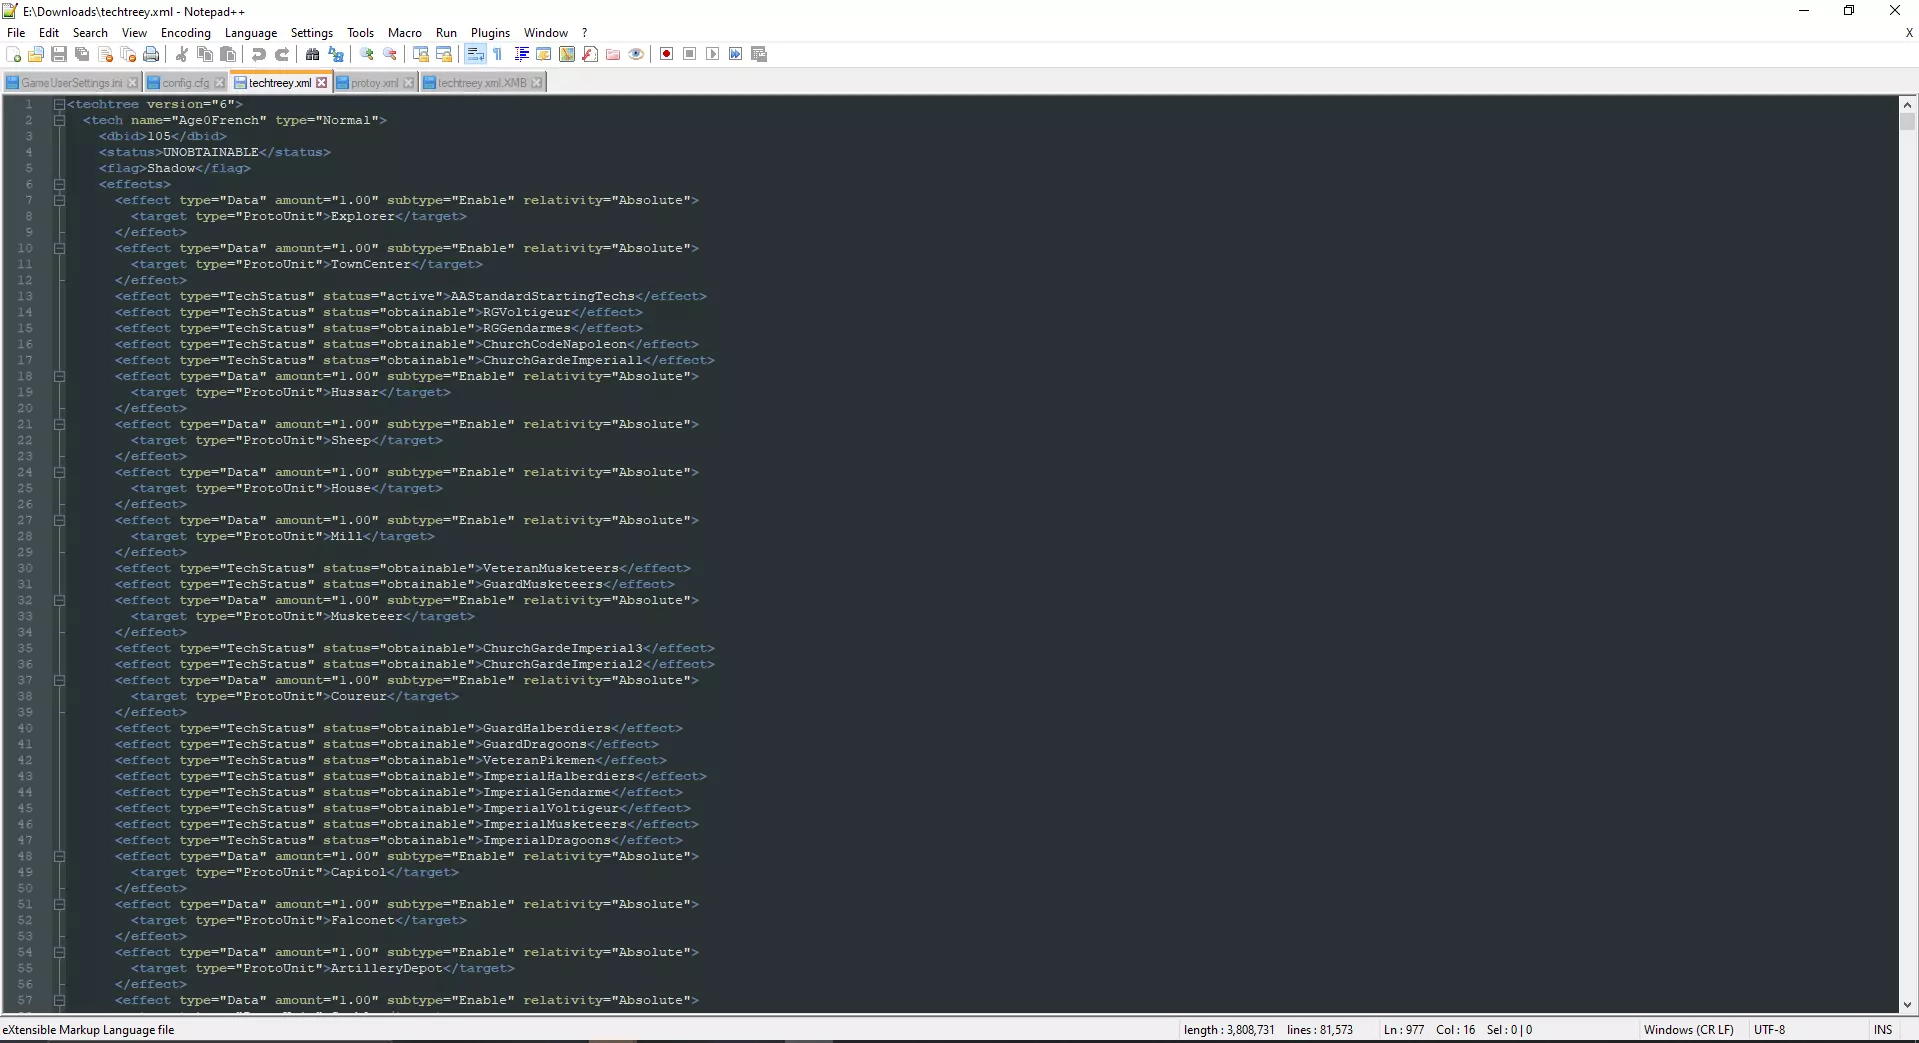This screenshot has height=1043, width=1919.
Task: Click the Start Recording macro icon
Action: tap(667, 54)
